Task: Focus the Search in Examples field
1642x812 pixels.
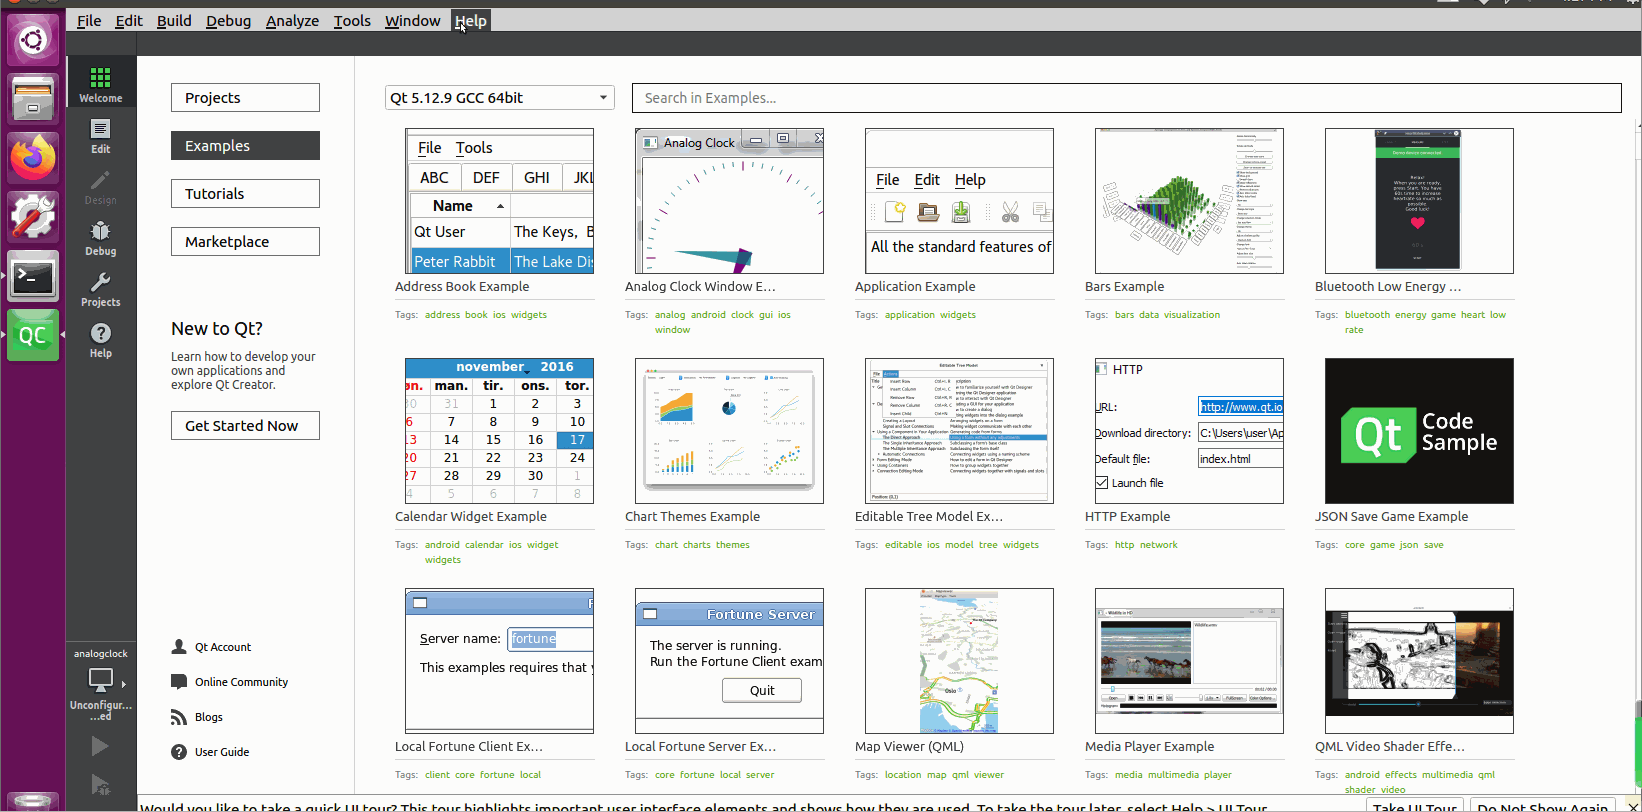Action: pos(1126,98)
